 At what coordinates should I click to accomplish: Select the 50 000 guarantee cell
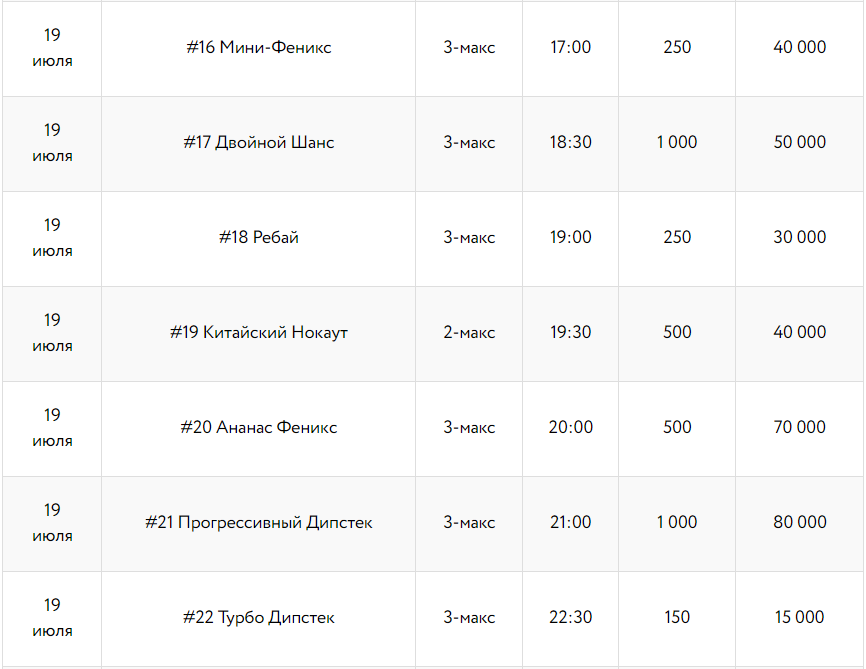[800, 142]
